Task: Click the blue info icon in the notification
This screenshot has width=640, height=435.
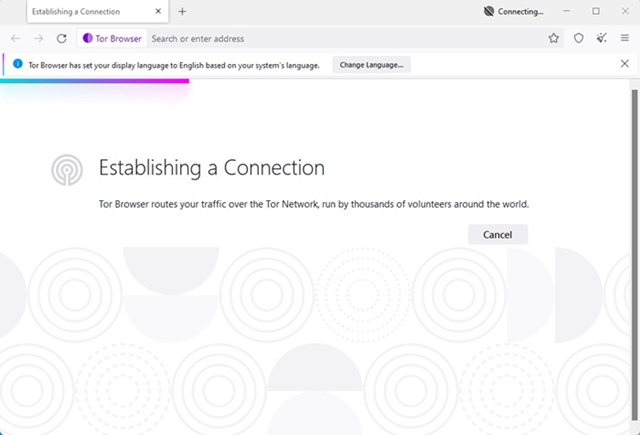Action: (x=18, y=64)
